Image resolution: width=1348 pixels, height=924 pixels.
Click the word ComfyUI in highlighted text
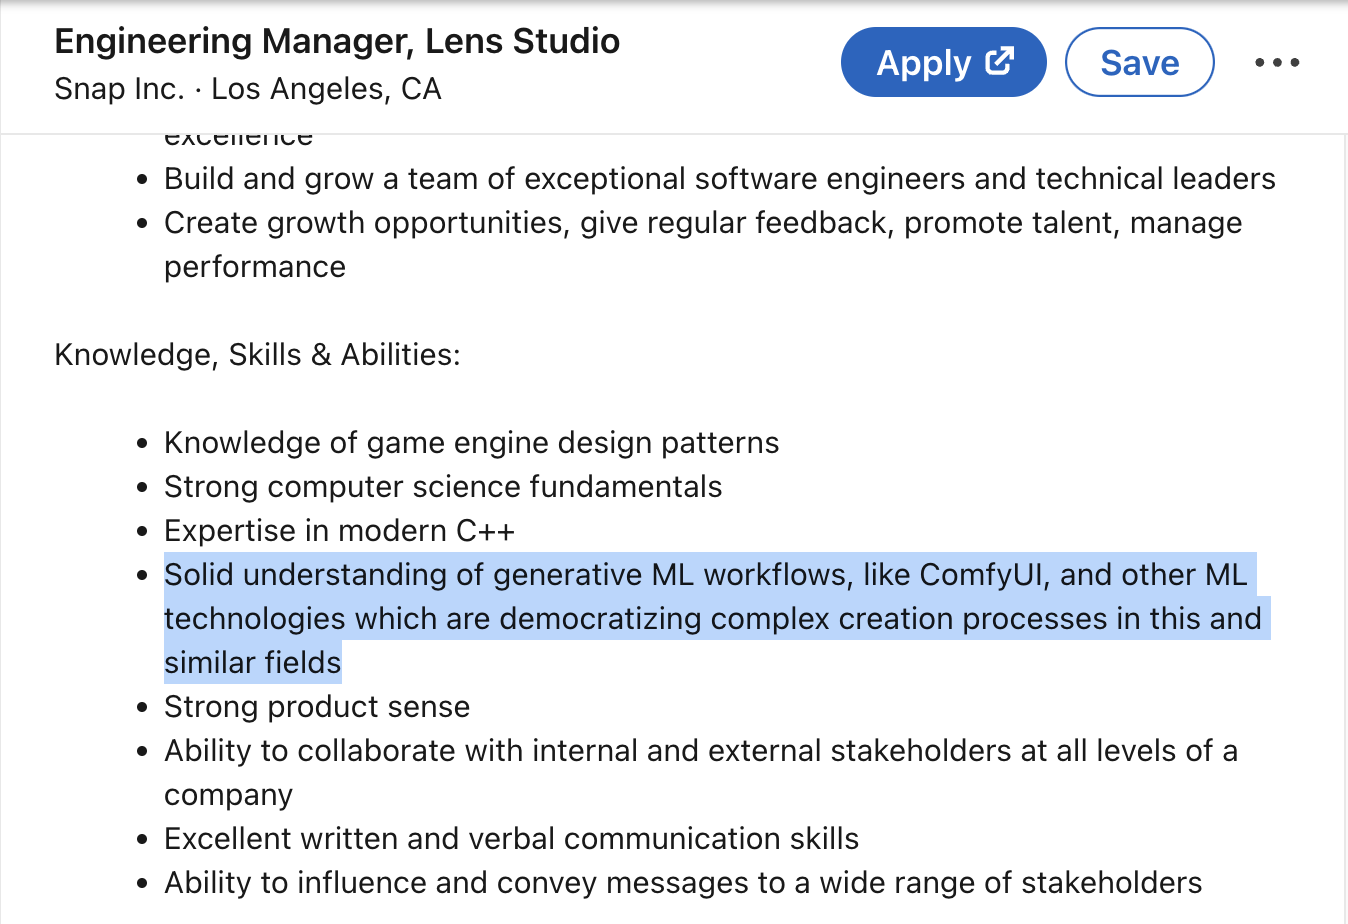[x=984, y=575]
